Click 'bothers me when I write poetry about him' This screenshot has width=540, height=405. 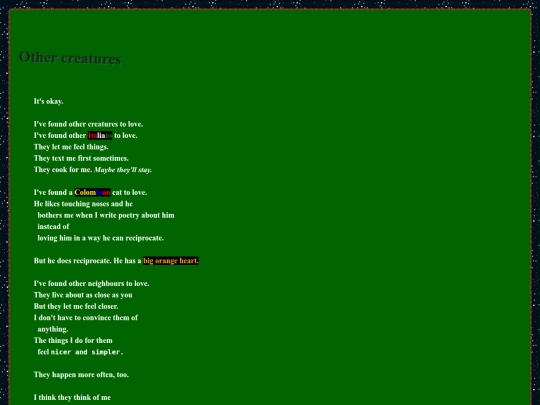106,215
